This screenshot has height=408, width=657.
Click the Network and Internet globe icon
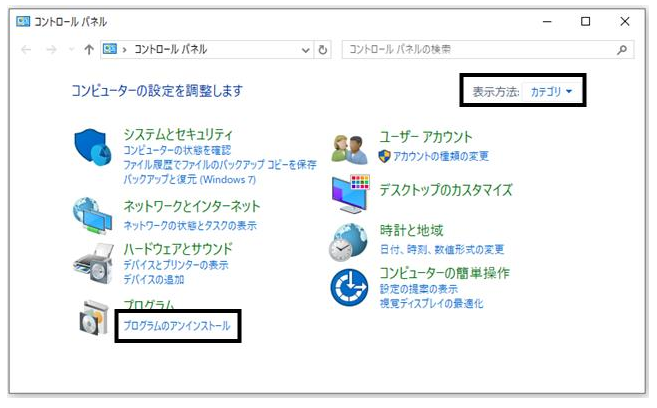[x=93, y=215]
